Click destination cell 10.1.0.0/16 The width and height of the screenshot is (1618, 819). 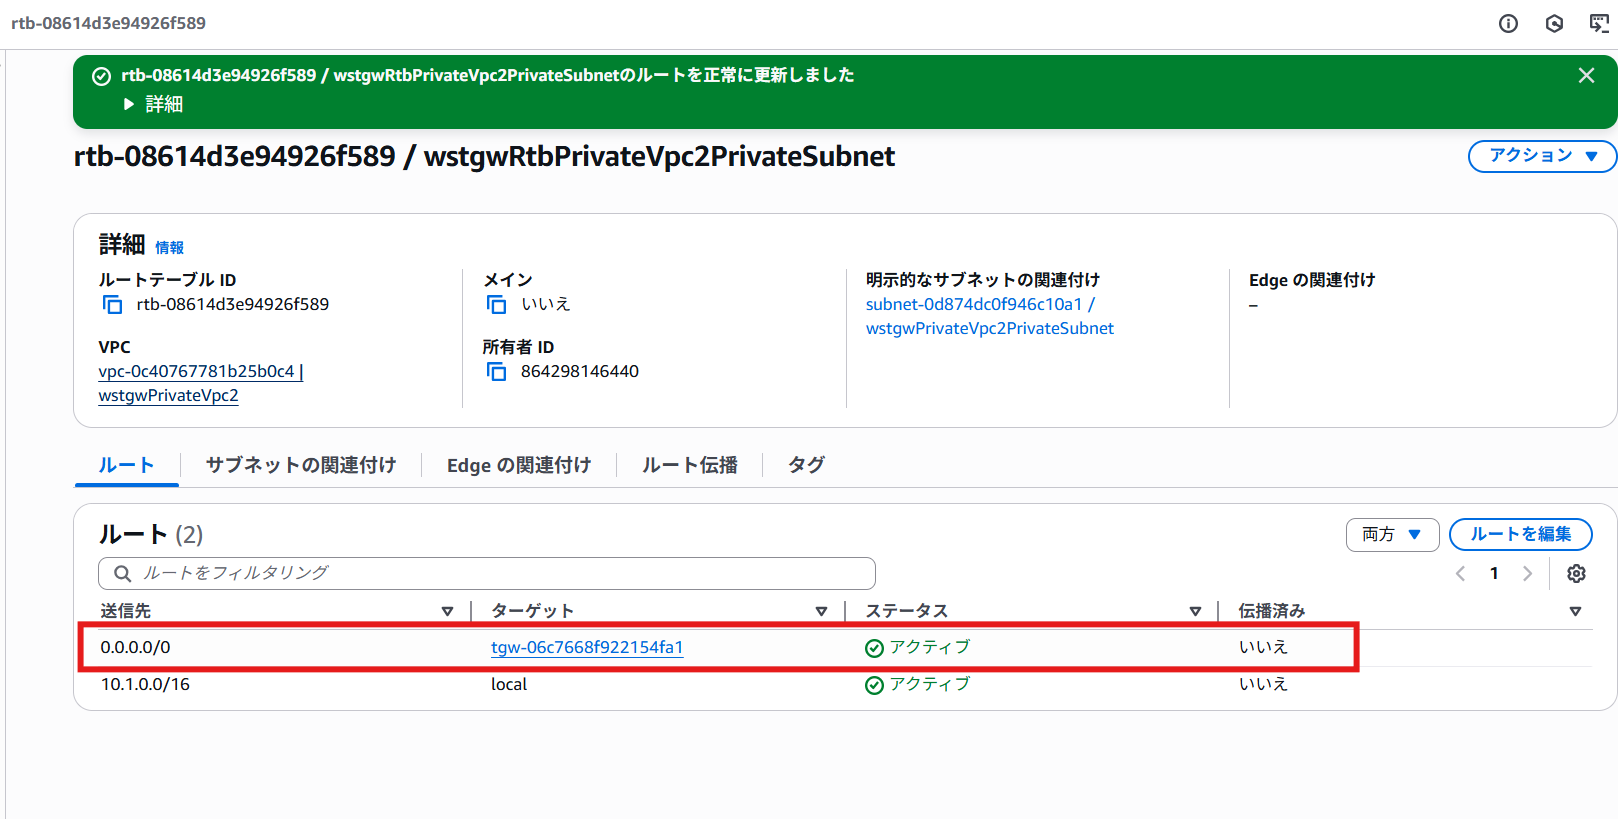click(145, 684)
